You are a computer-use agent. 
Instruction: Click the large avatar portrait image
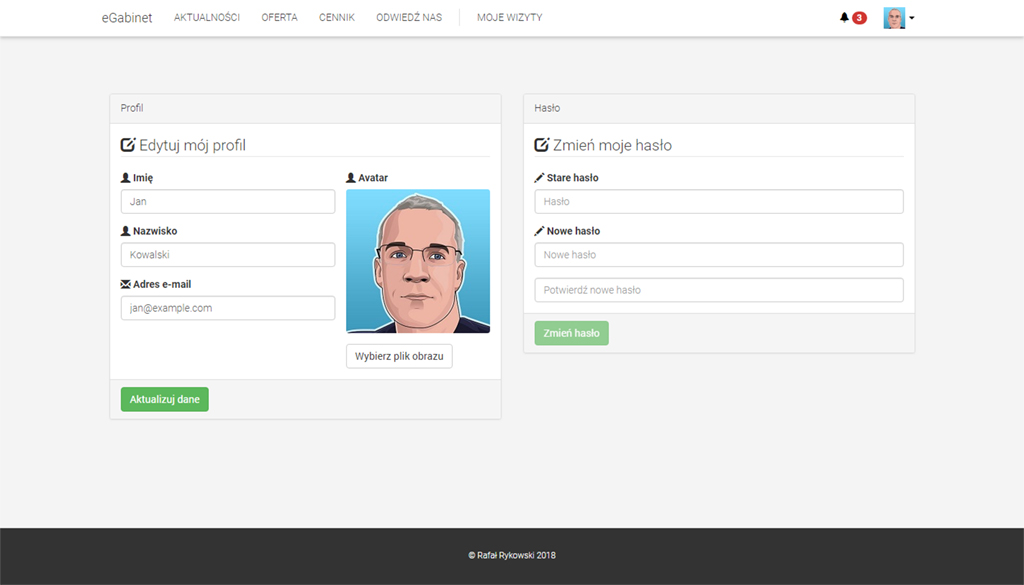pyautogui.click(x=418, y=261)
